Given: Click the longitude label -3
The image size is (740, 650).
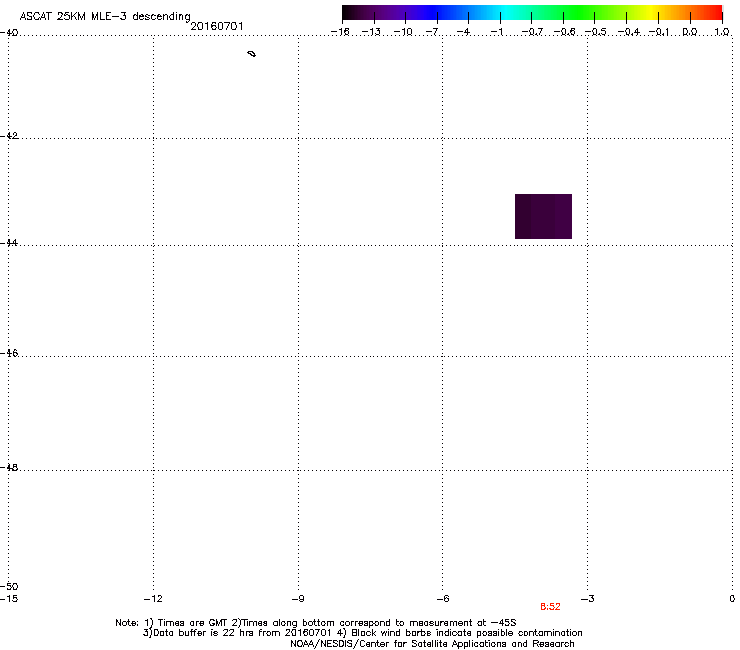Looking at the screenshot, I should [587, 599].
